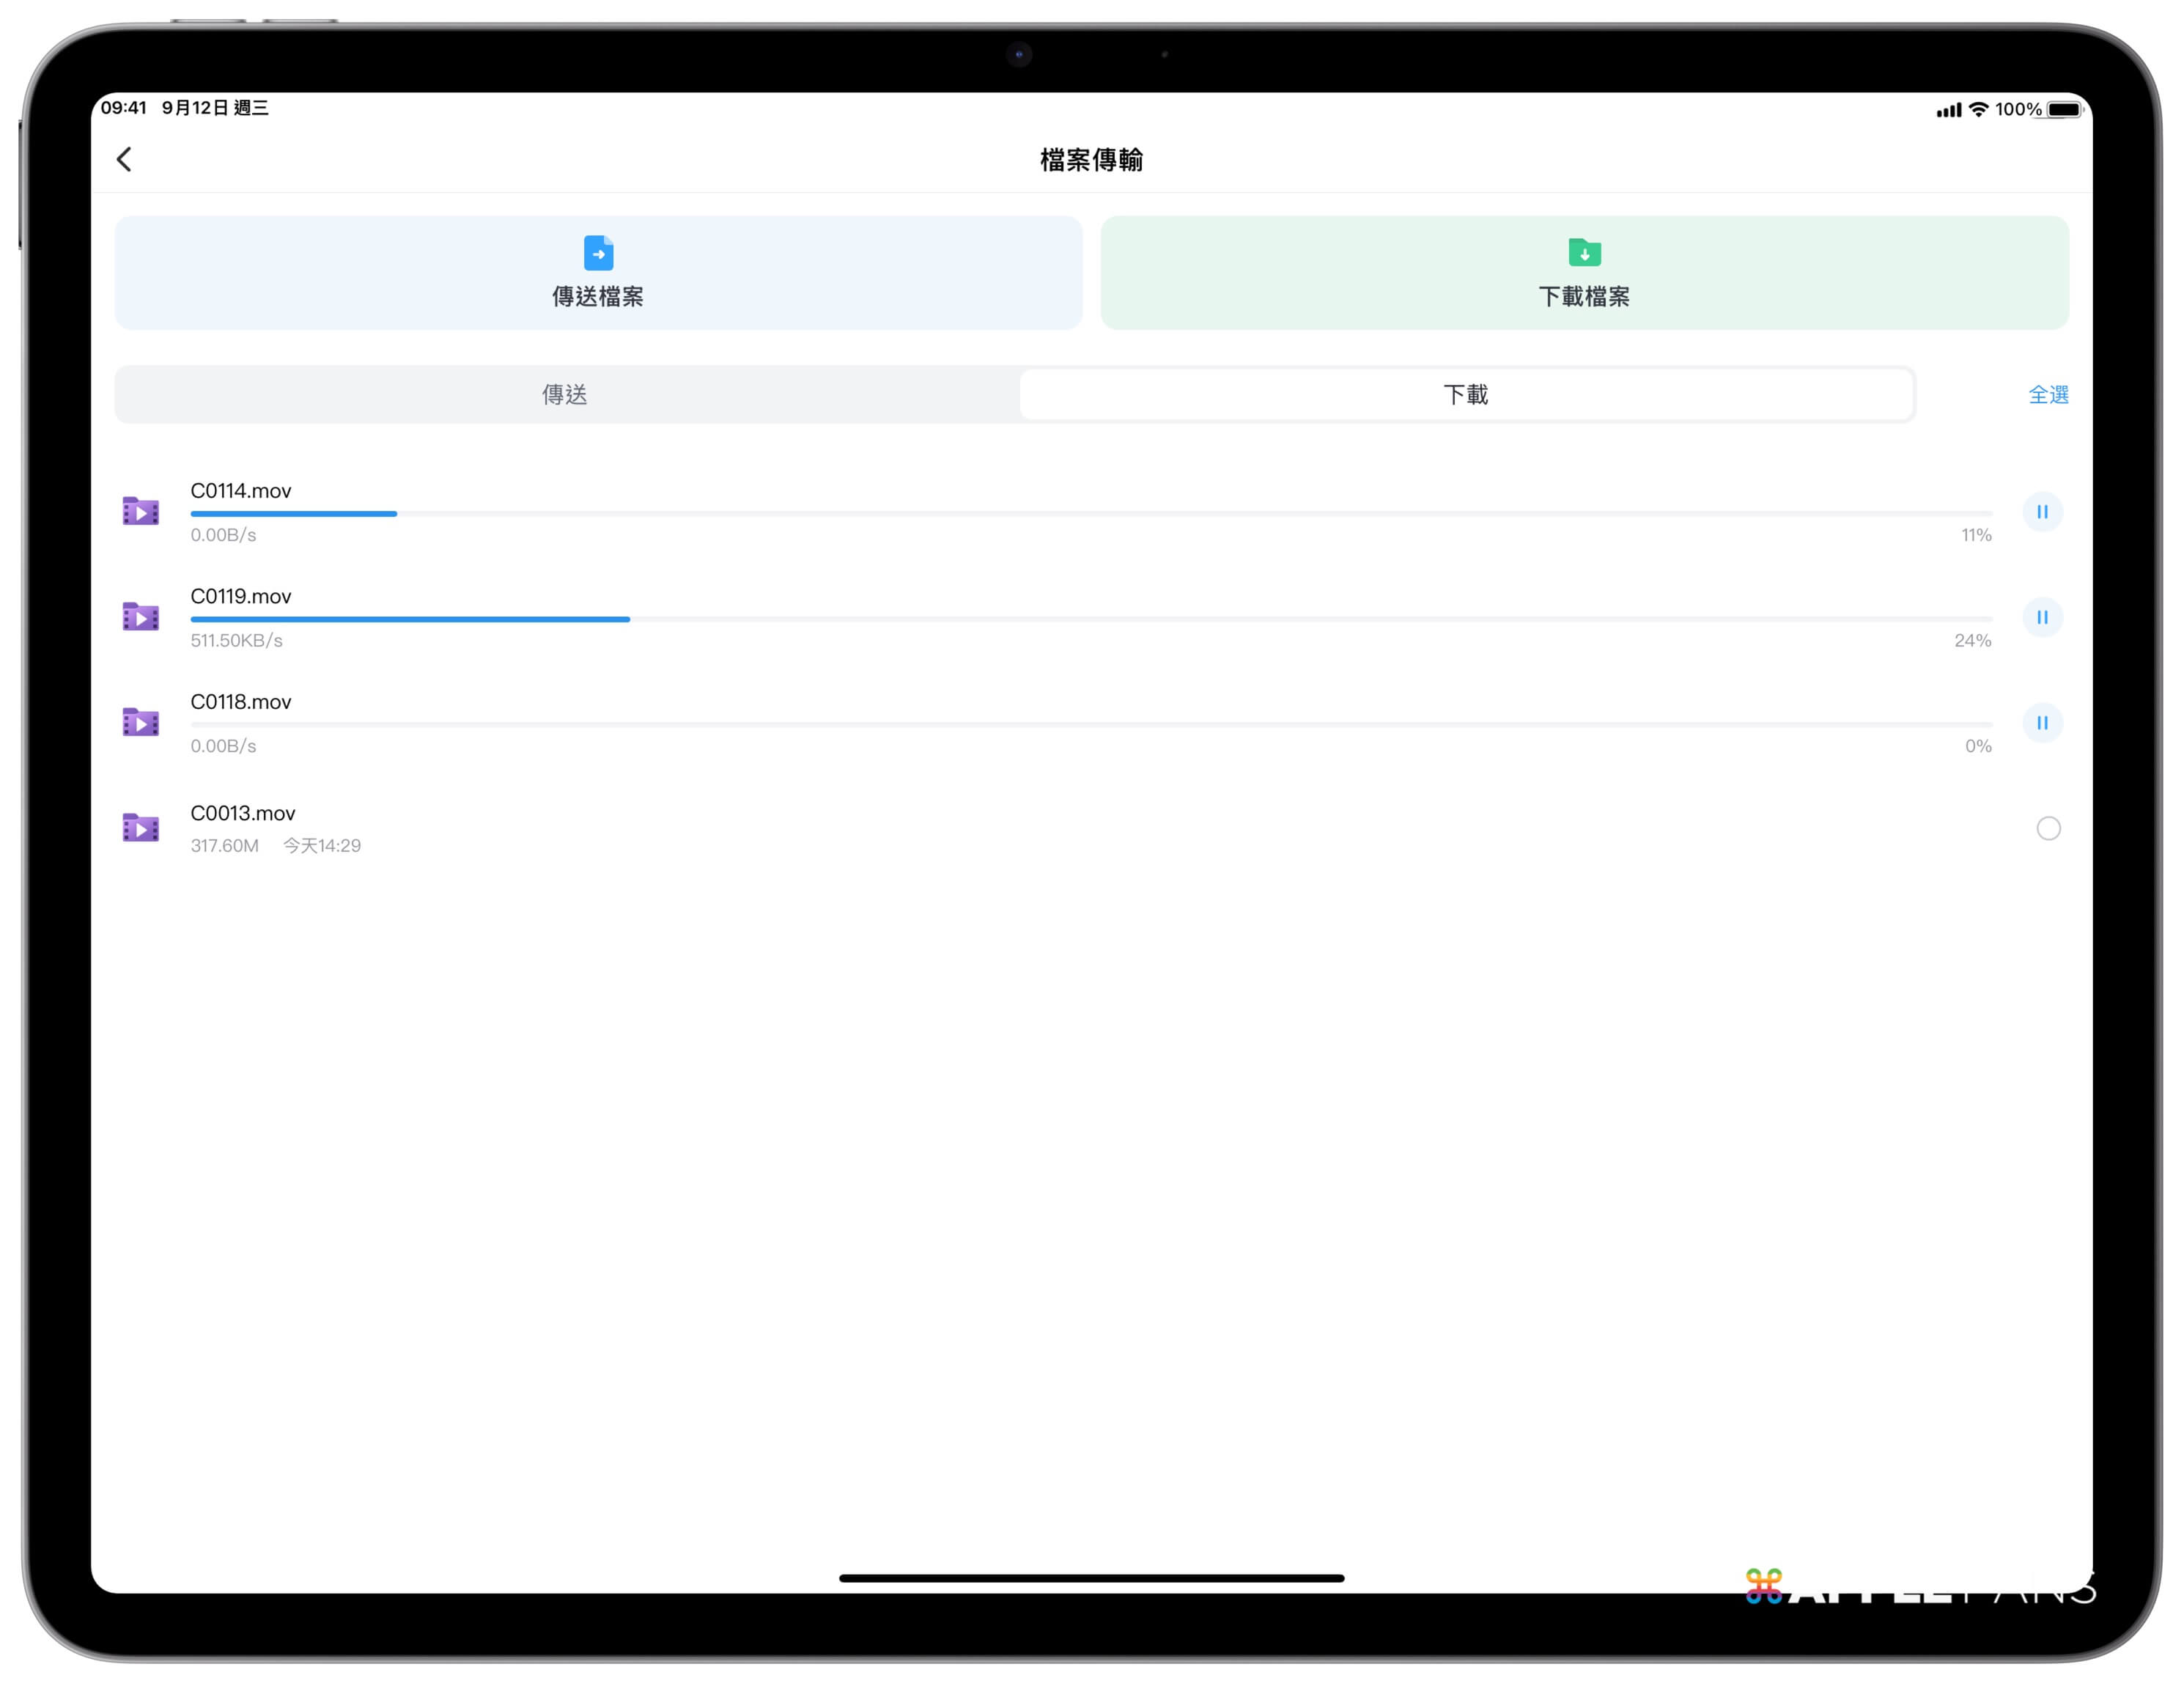2184x1686 pixels.
Task: Switch to the 下載 tab
Action: [1465, 395]
